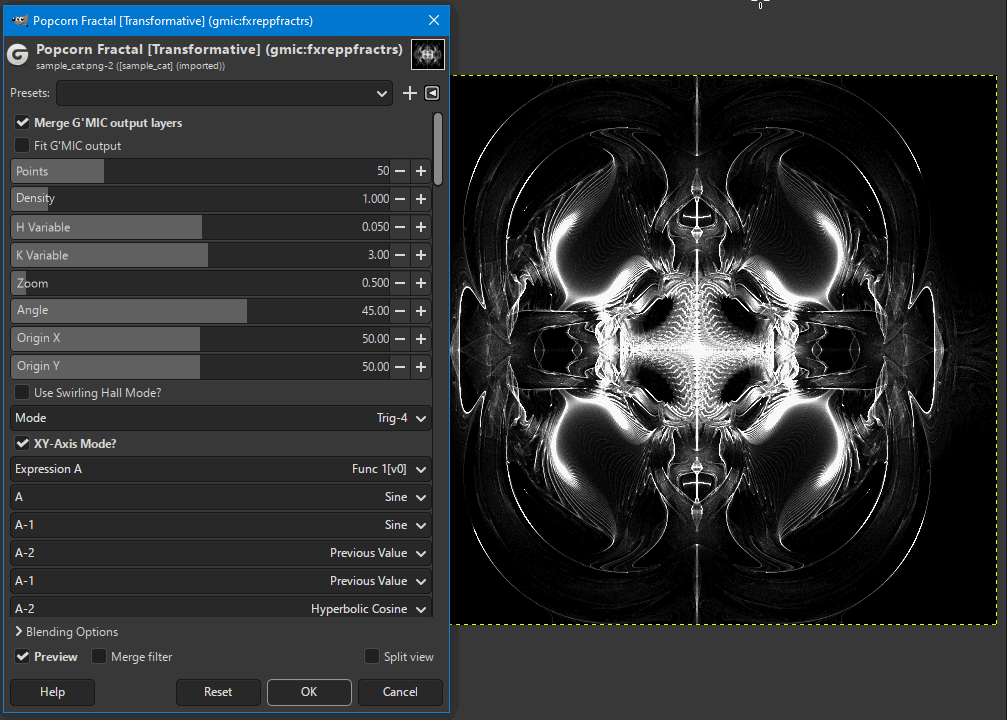1007x720 pixels.
Task: Click the Reset button
Action: coord(218,692)
